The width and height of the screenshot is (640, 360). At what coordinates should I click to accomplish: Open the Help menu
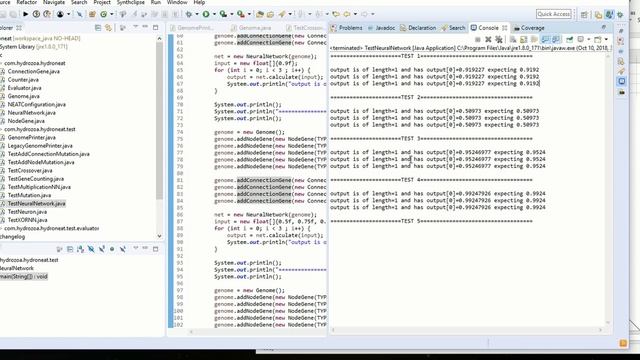tap(199, 2)
